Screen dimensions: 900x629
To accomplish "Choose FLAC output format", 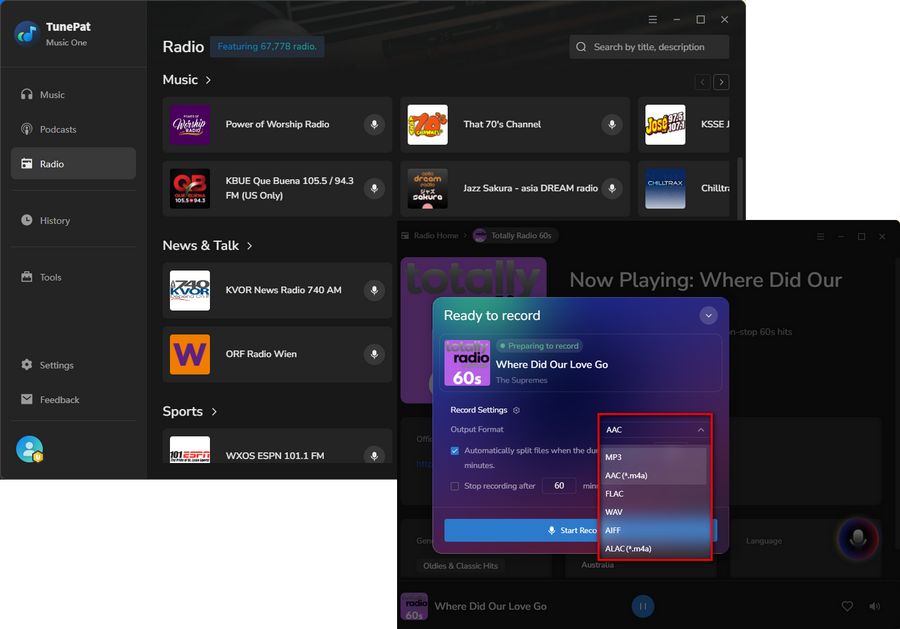I will (654, 494).
